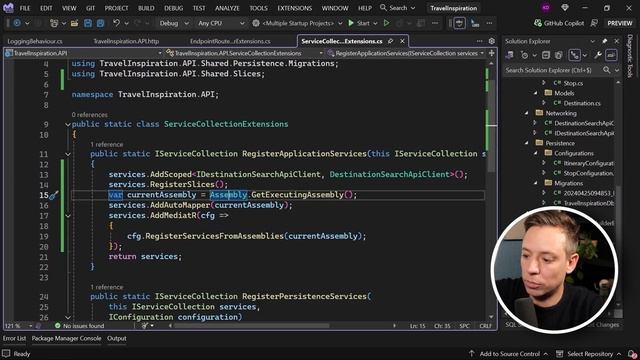The width and height of the screenshot is (640, 360).
Task: Click Solution Explorer Properties wrench icon
Action: (598, 55)
